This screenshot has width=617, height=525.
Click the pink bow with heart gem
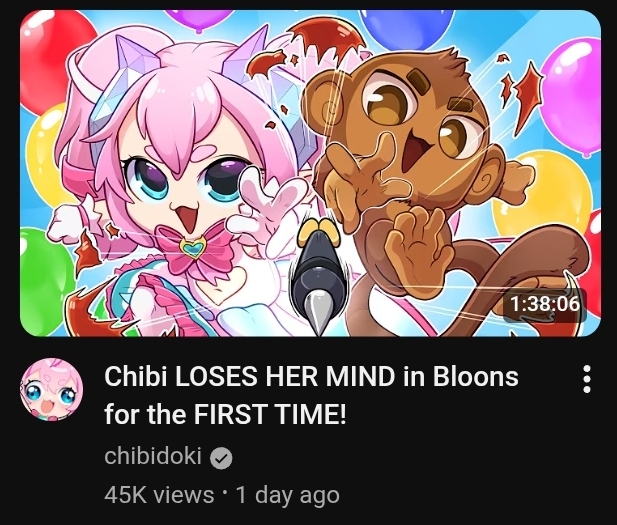coord(193,249)
